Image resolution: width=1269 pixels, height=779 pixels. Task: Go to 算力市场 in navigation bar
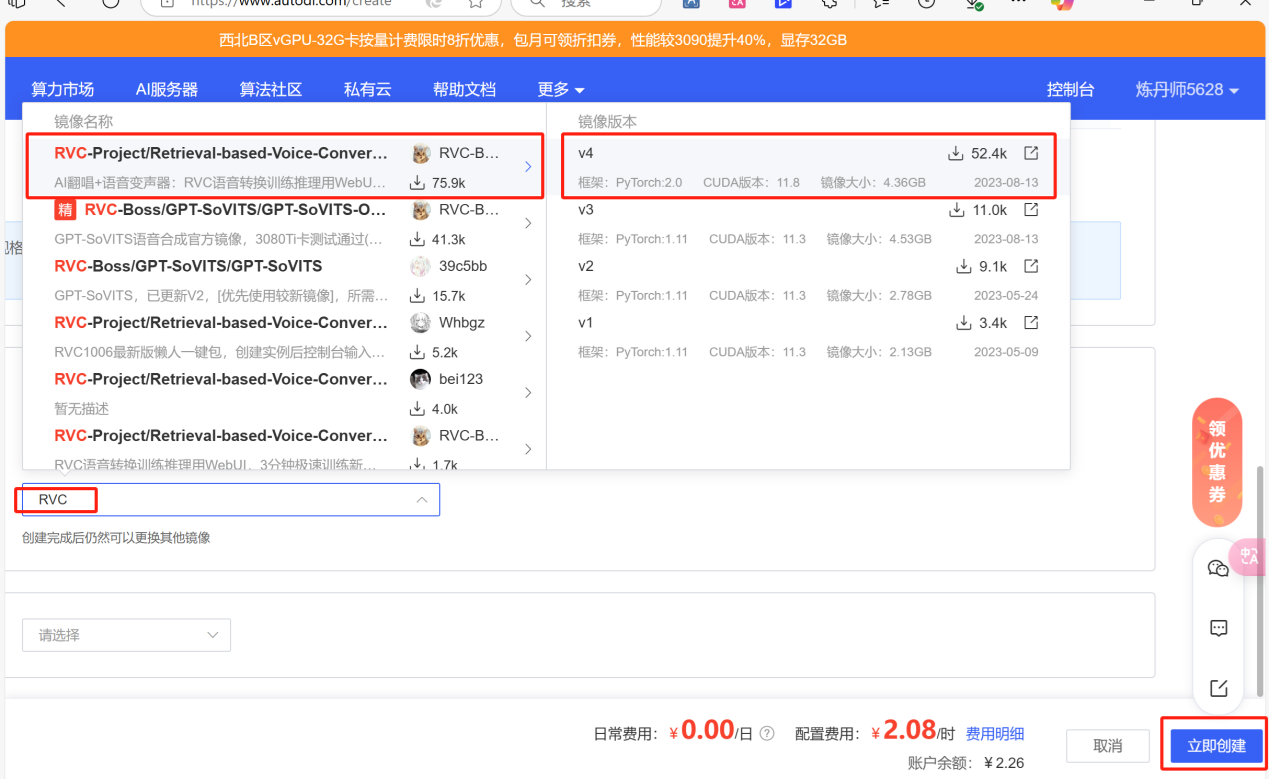coord(62,89)
